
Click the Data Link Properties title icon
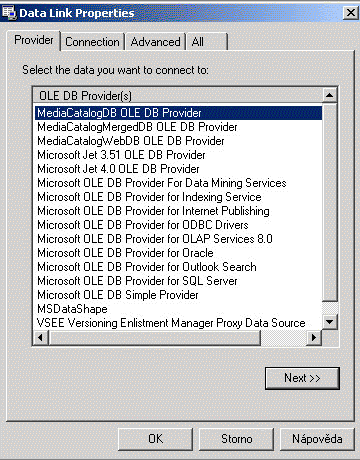point(9,13)
